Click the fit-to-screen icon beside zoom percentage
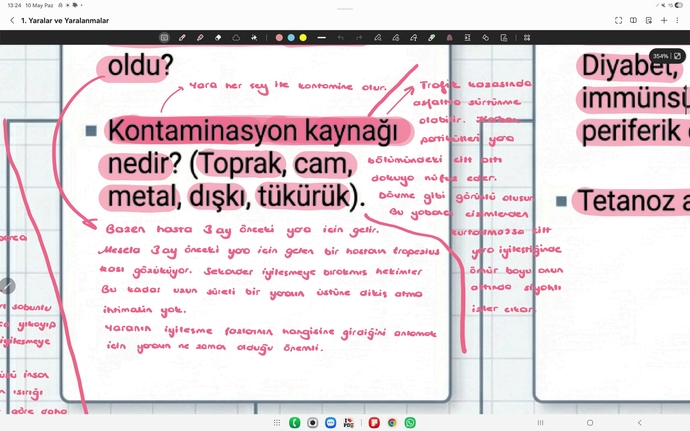Image resolution: width=690 pixels, height=431 pixels. pyautogui.click(x=677, y=56)
